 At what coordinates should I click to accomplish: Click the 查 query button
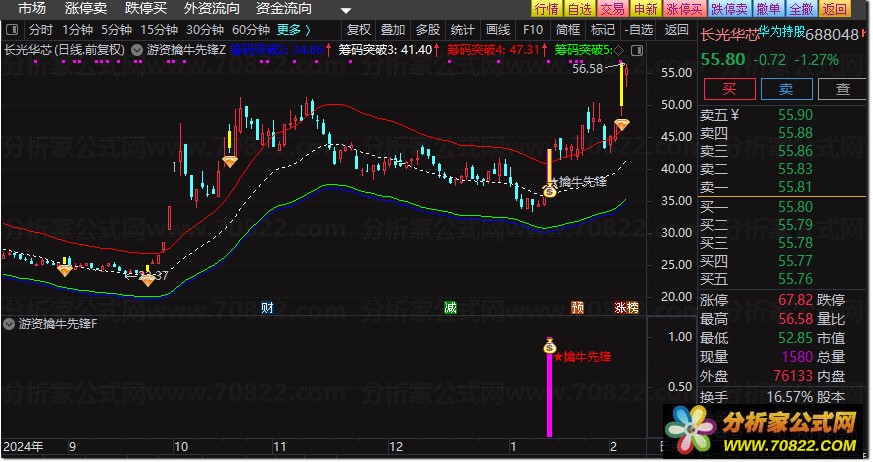tap(843, 89)
